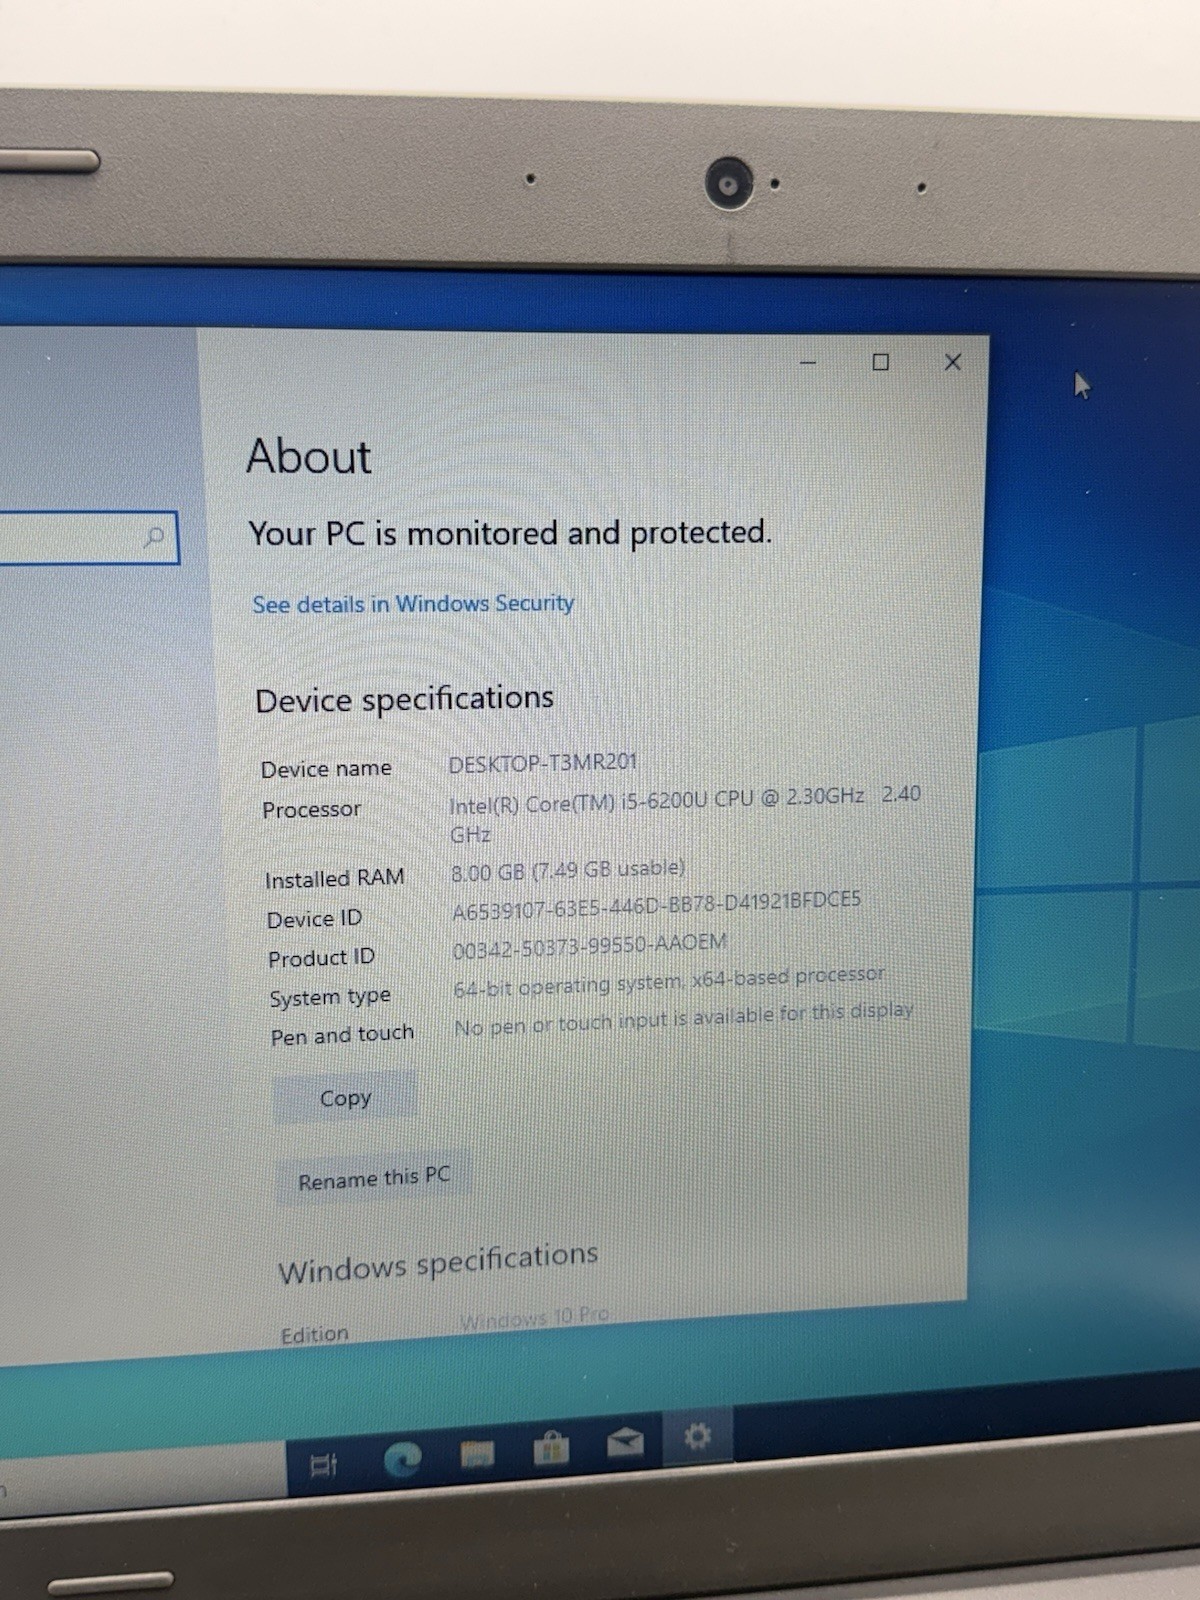This screenshot has width=1200, height=1600.
Task: Click the Installed RAM label
Action: tap(335, 879)
